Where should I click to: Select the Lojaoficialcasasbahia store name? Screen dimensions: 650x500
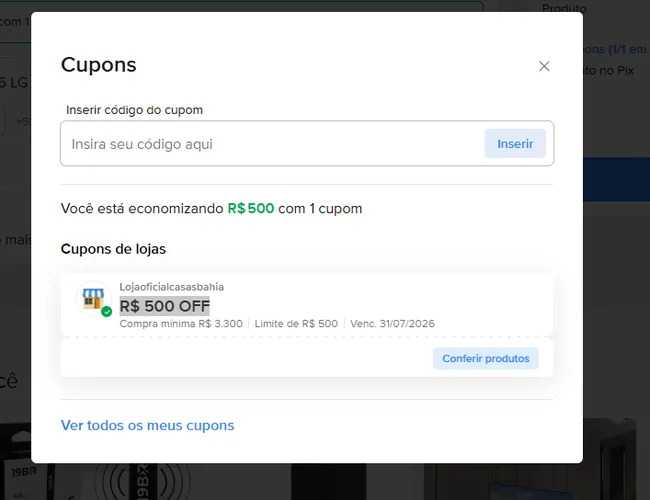172,287
